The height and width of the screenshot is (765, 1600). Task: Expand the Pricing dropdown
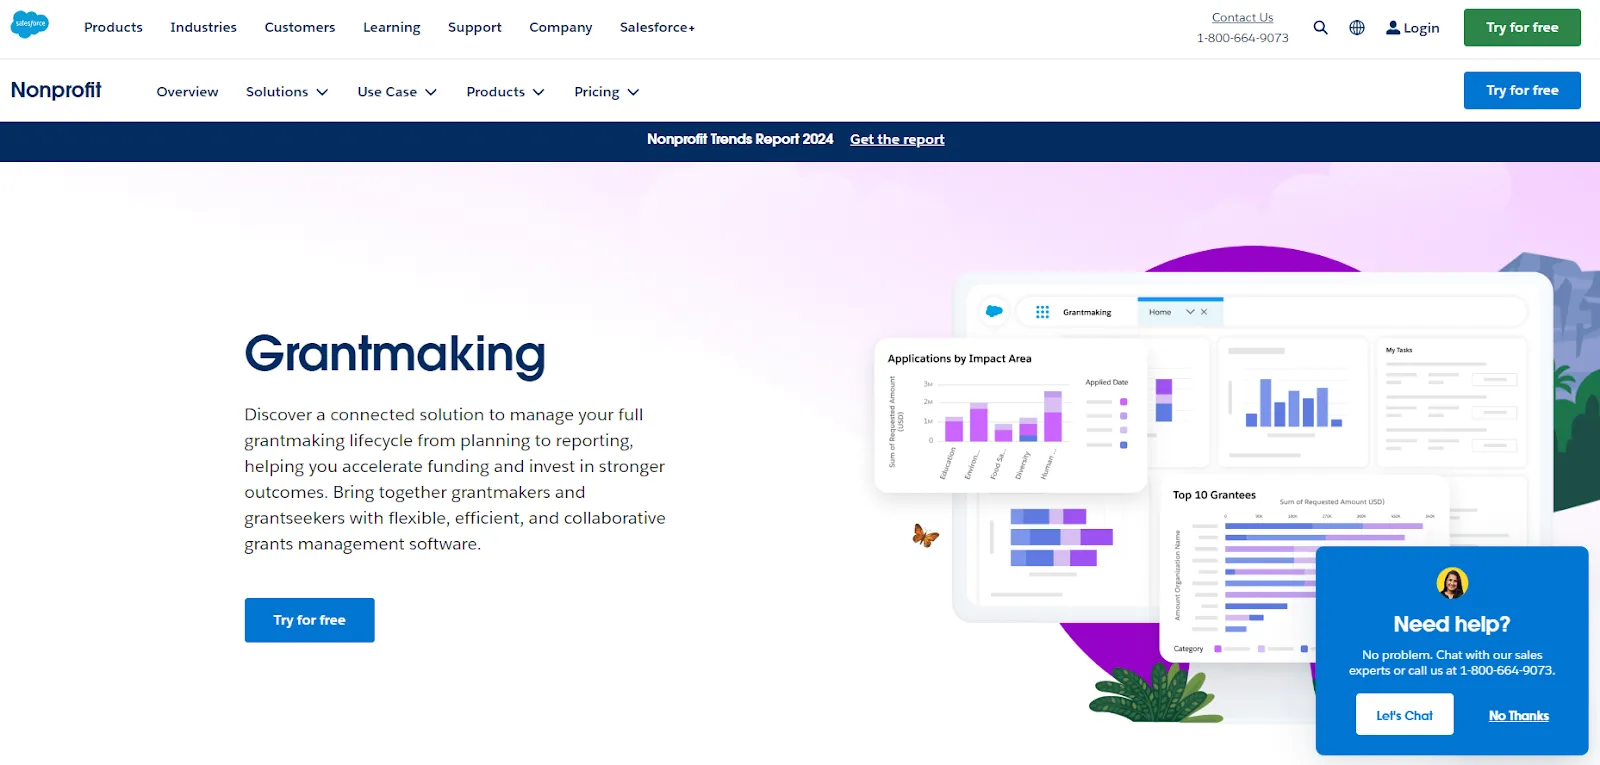point(606,92)
